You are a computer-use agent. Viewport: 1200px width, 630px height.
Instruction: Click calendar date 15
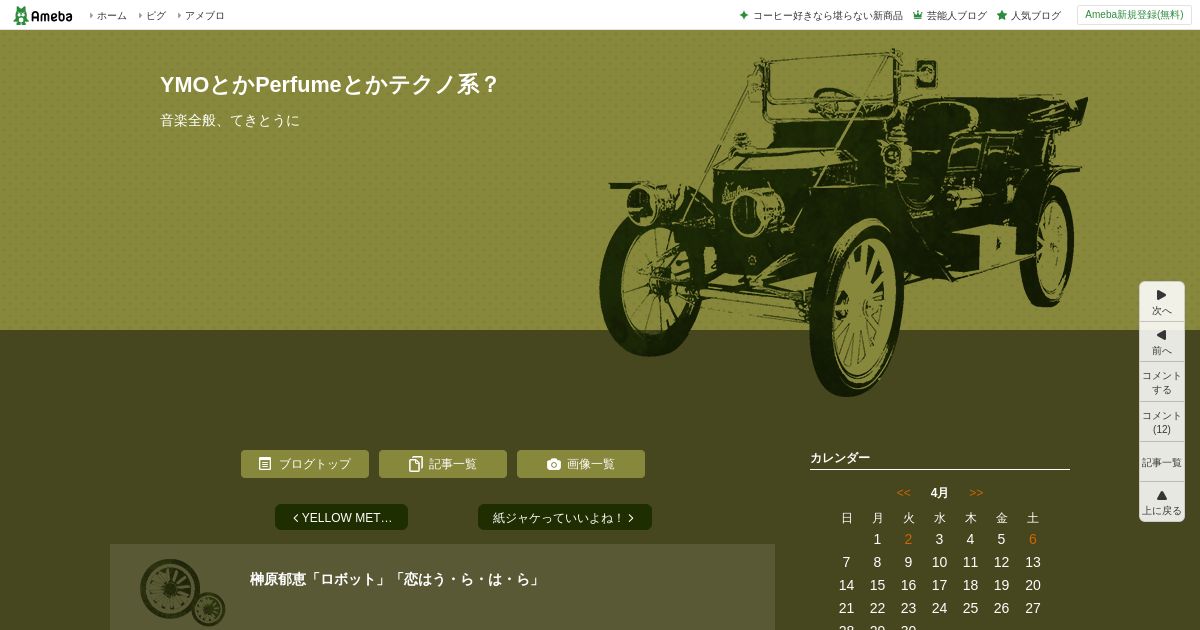877,585
